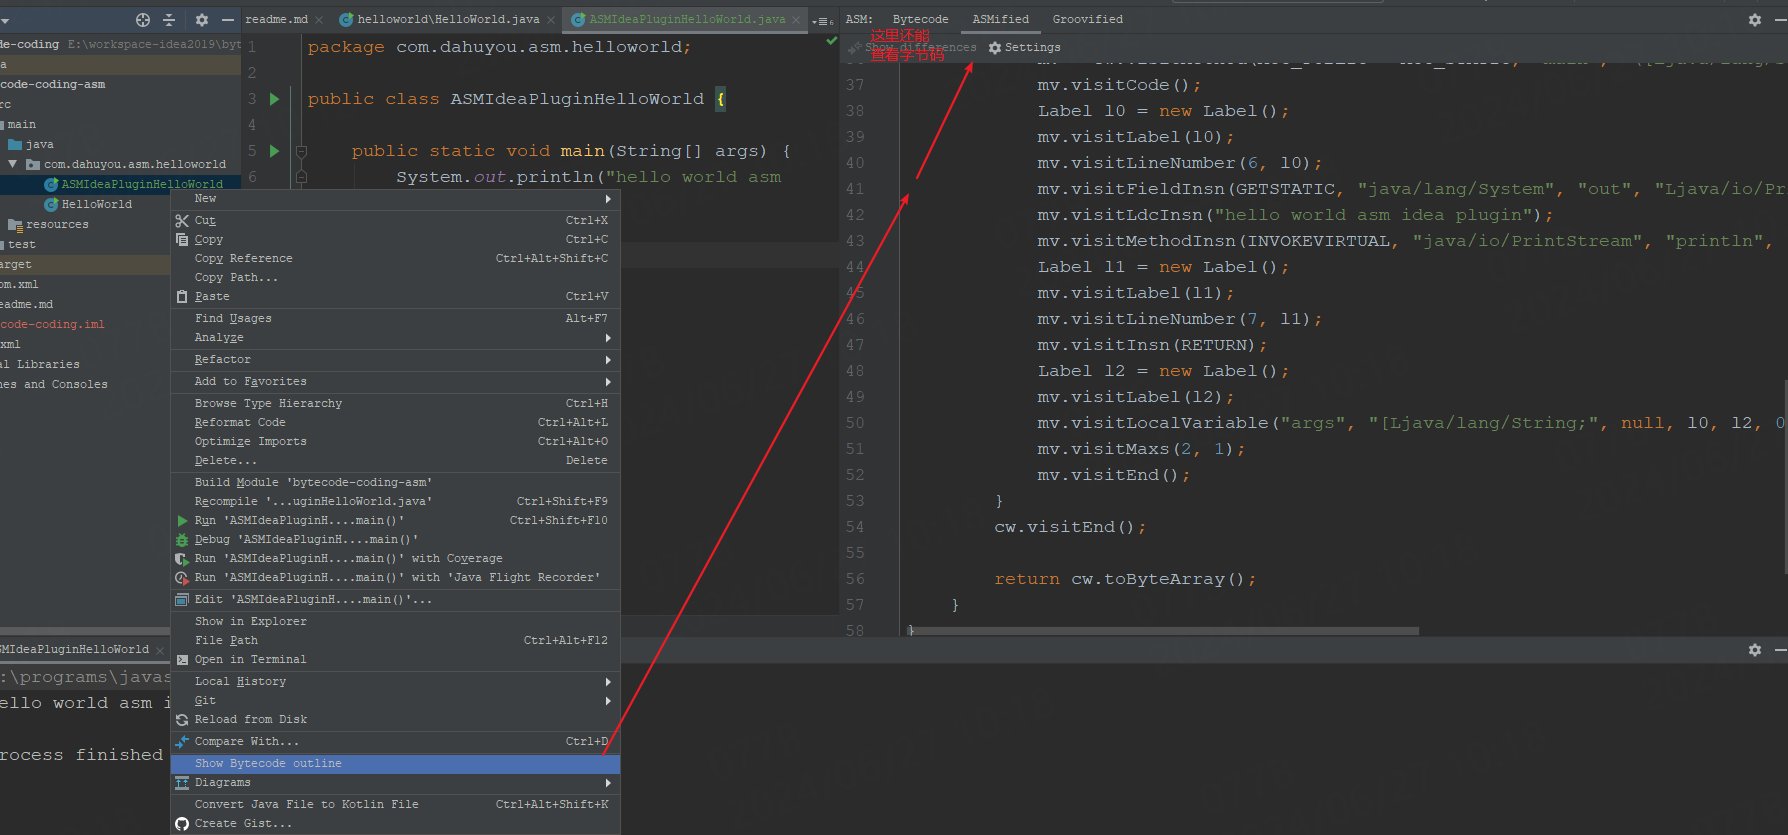
Task: Click Run 'ASMIdeaPluginH....main()' menu item
Action: [x=395, y=520]
